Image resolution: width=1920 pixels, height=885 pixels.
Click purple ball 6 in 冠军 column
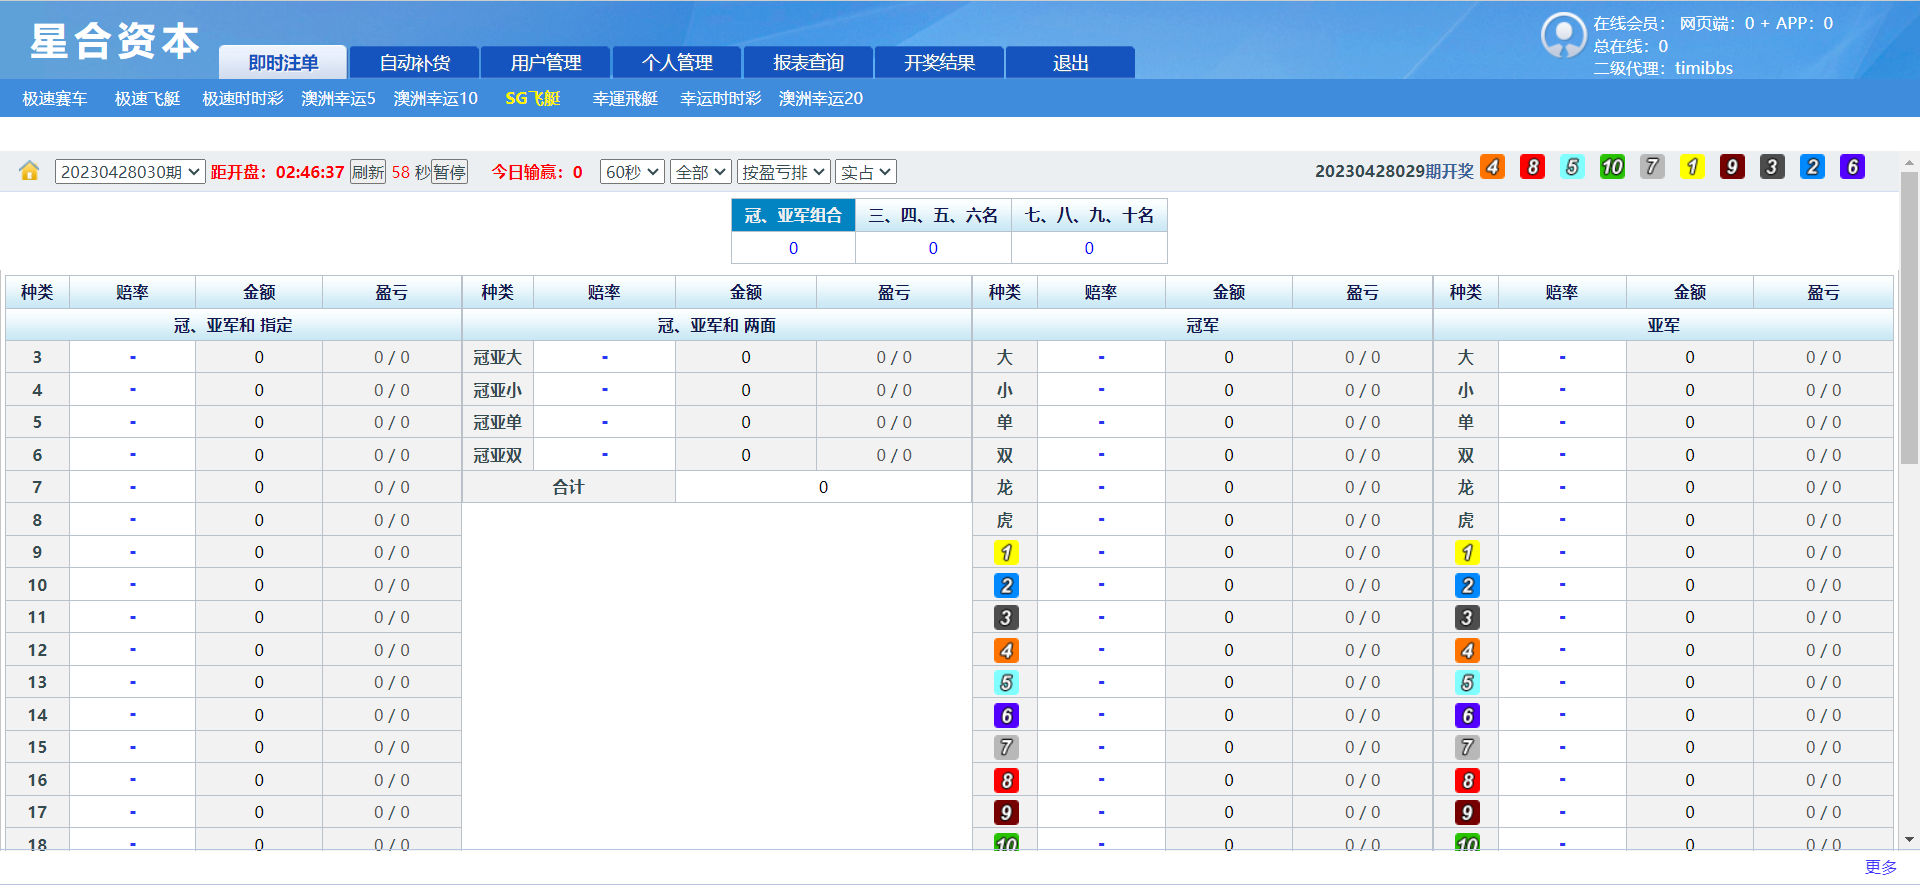(1006, 715)
